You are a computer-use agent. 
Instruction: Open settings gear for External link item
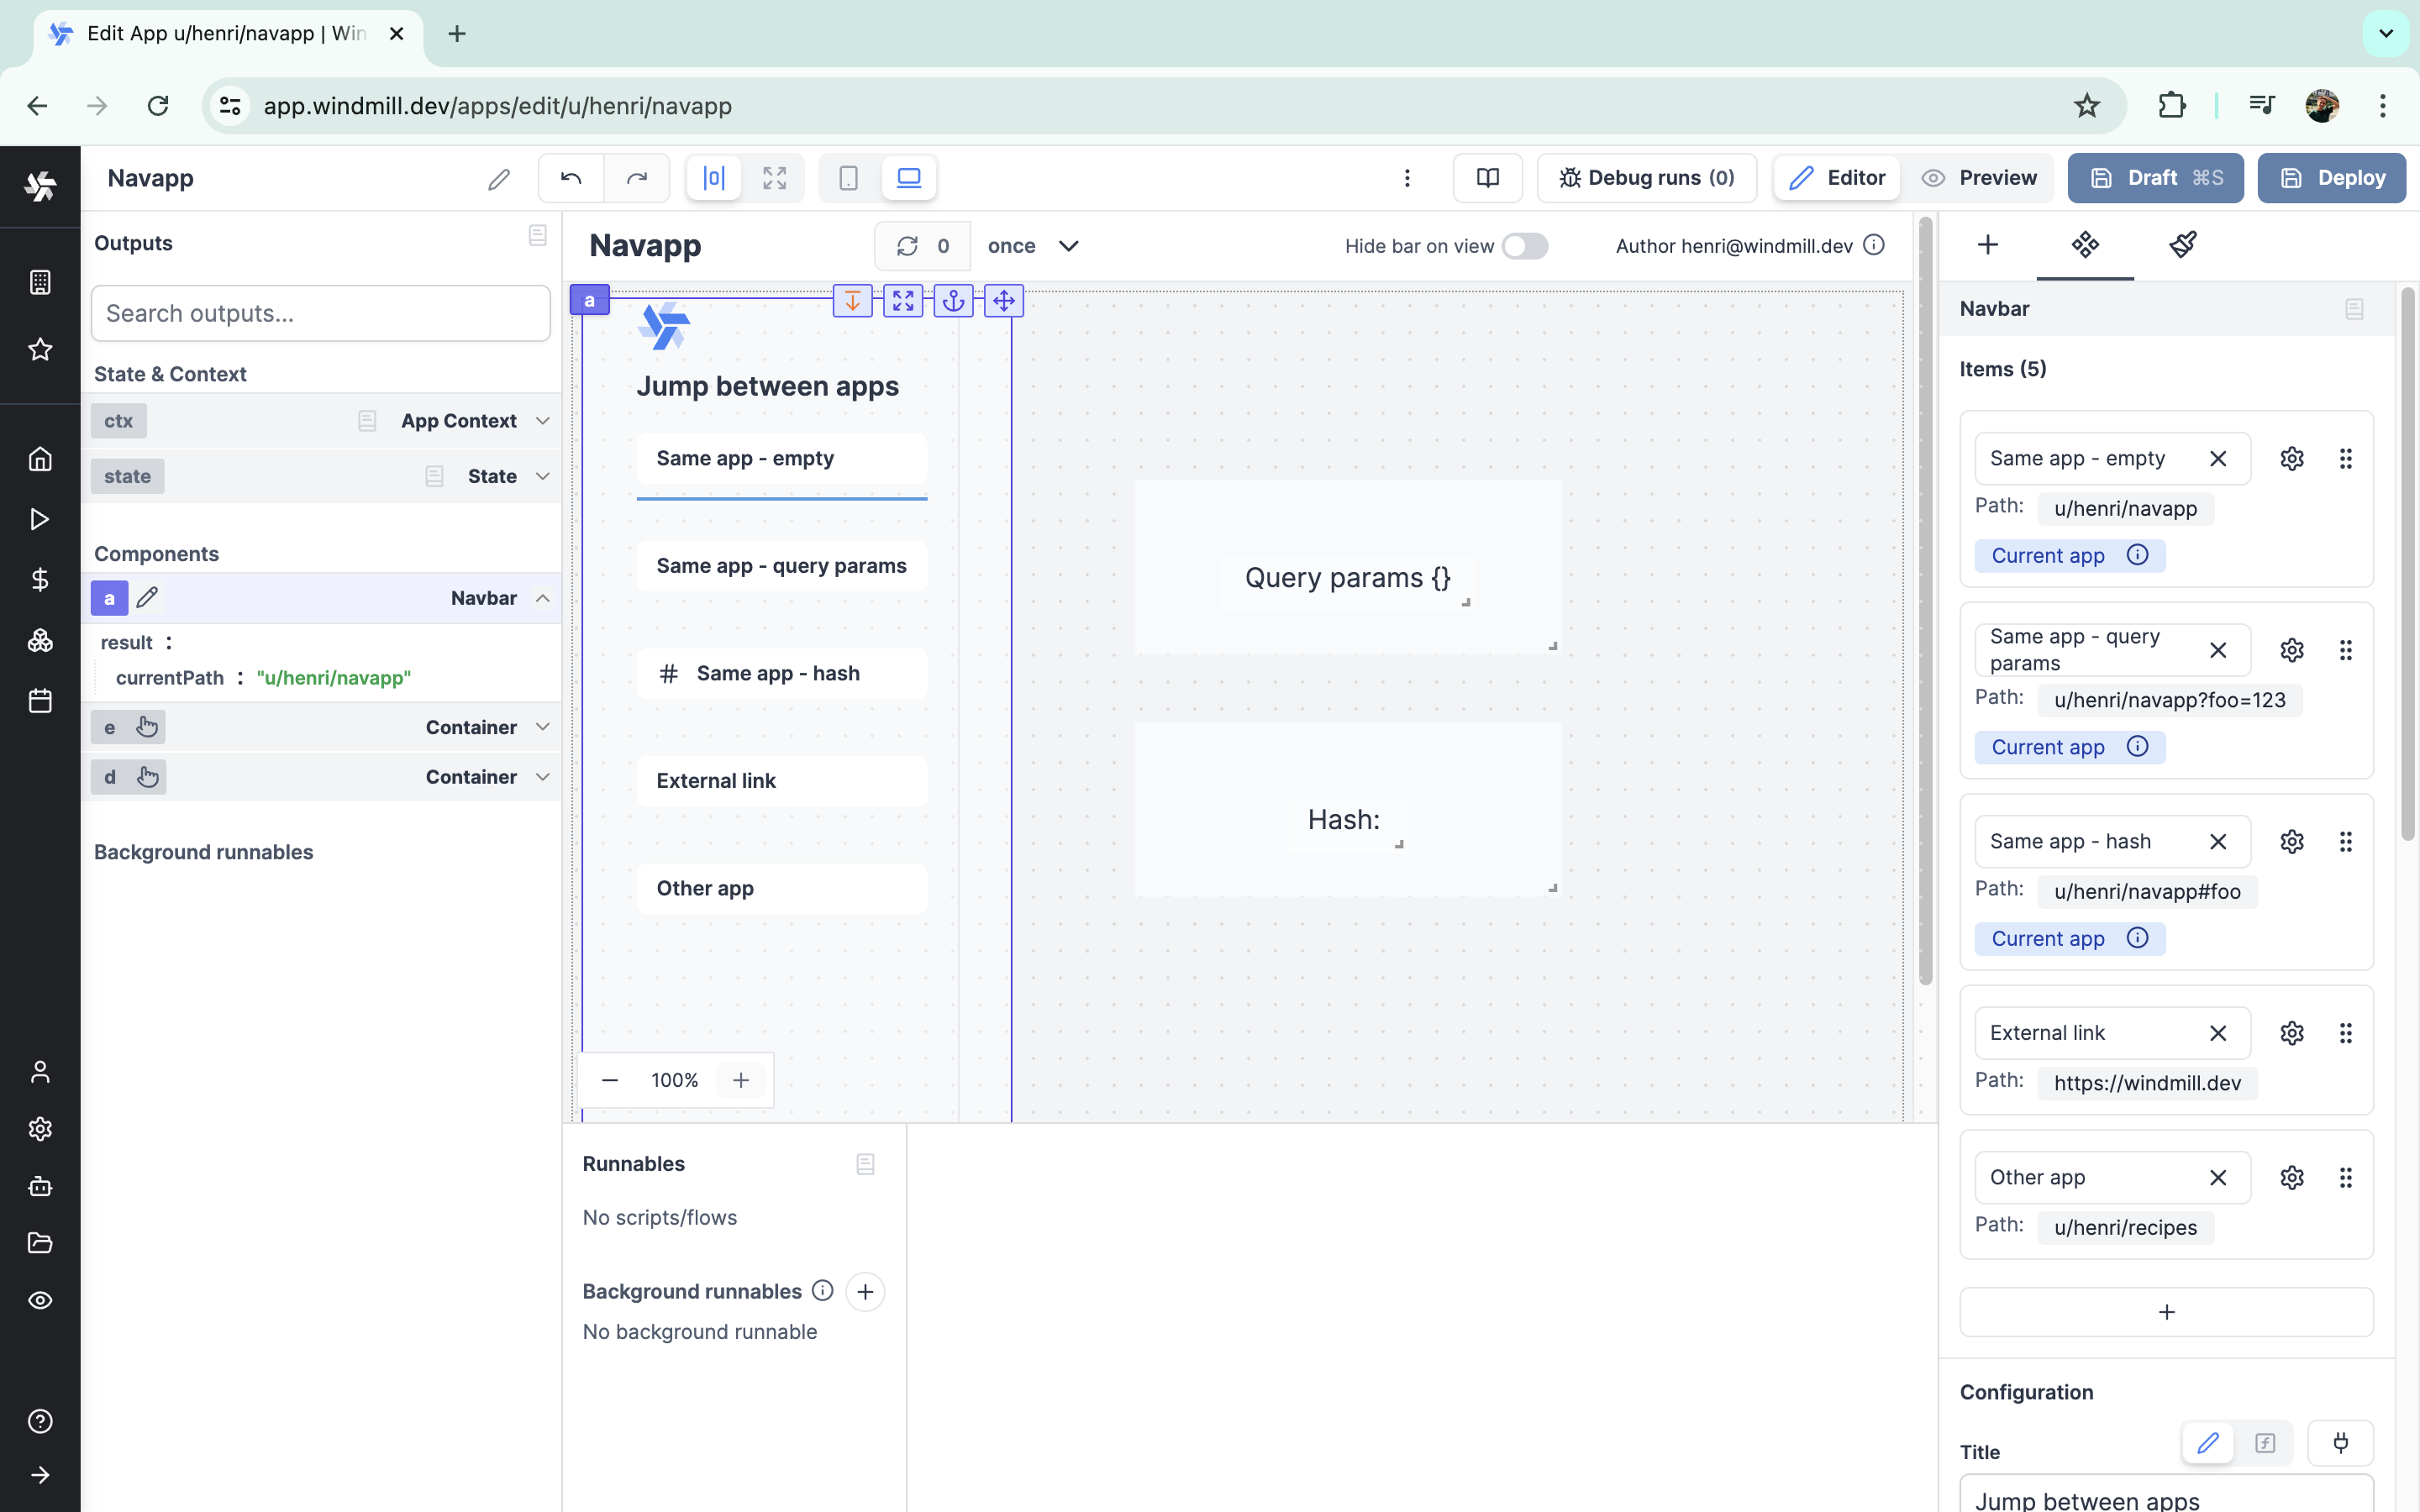tap(2291, 1033)
